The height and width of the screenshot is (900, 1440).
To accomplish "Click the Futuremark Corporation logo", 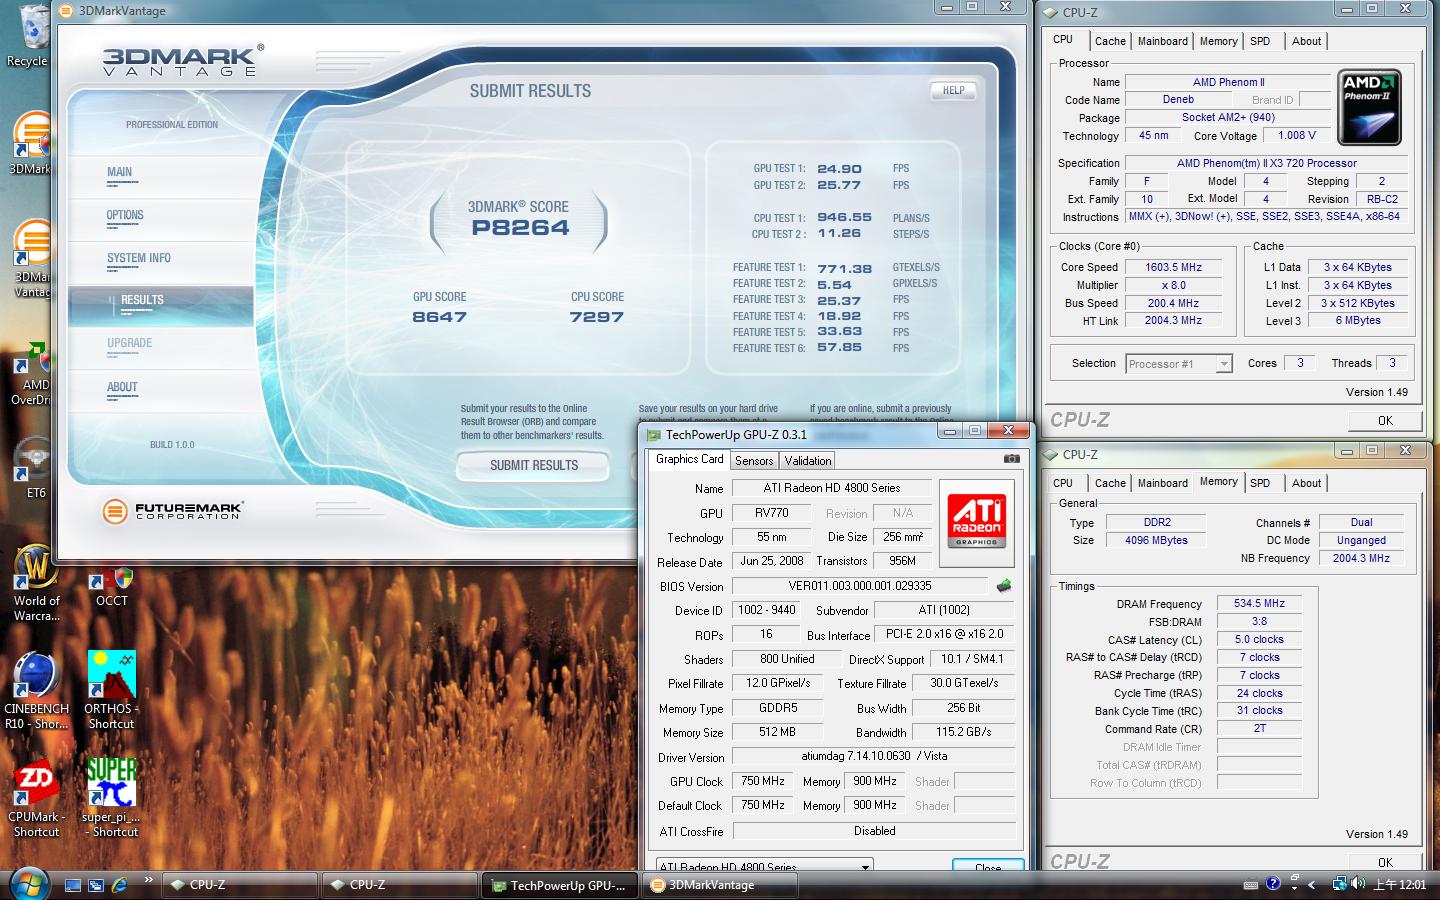I will (172, 511).
